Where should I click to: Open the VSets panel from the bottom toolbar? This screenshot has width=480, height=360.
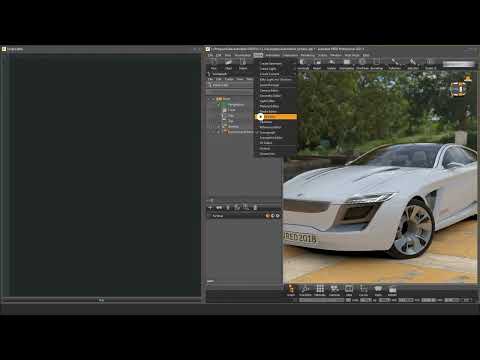[378, 290]
